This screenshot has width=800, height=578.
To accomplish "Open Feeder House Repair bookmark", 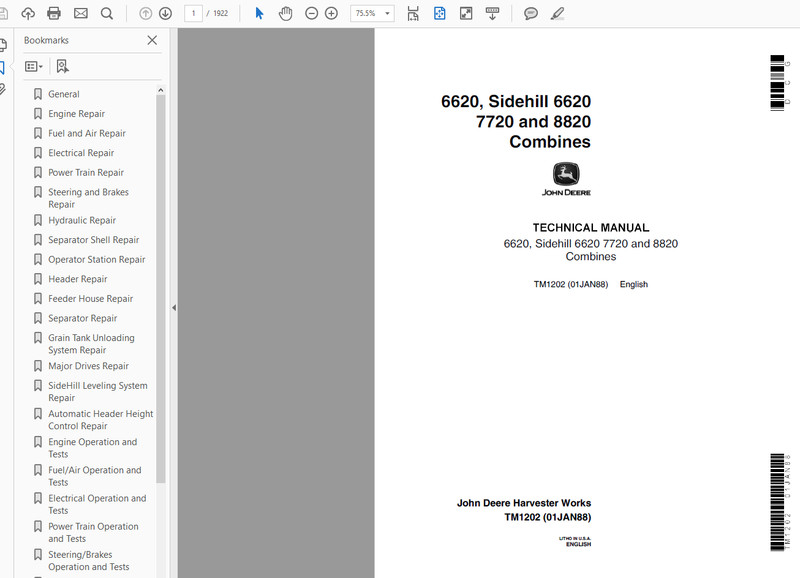I will (x=90, y=298).
